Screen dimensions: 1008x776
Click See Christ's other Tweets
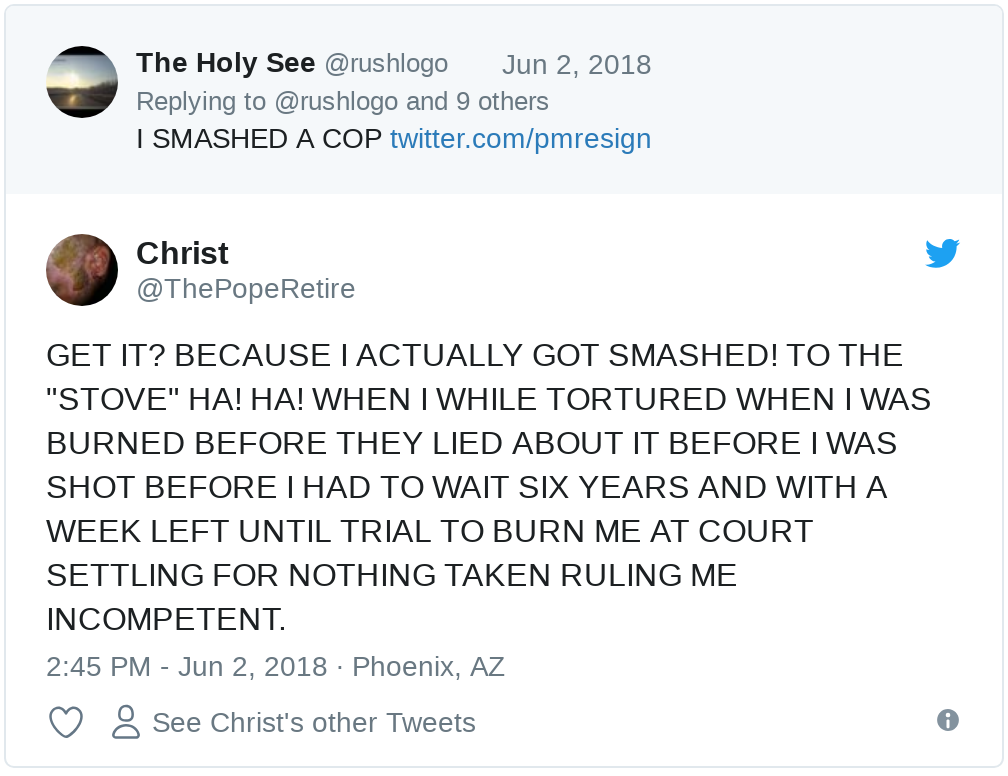[313, 722]
